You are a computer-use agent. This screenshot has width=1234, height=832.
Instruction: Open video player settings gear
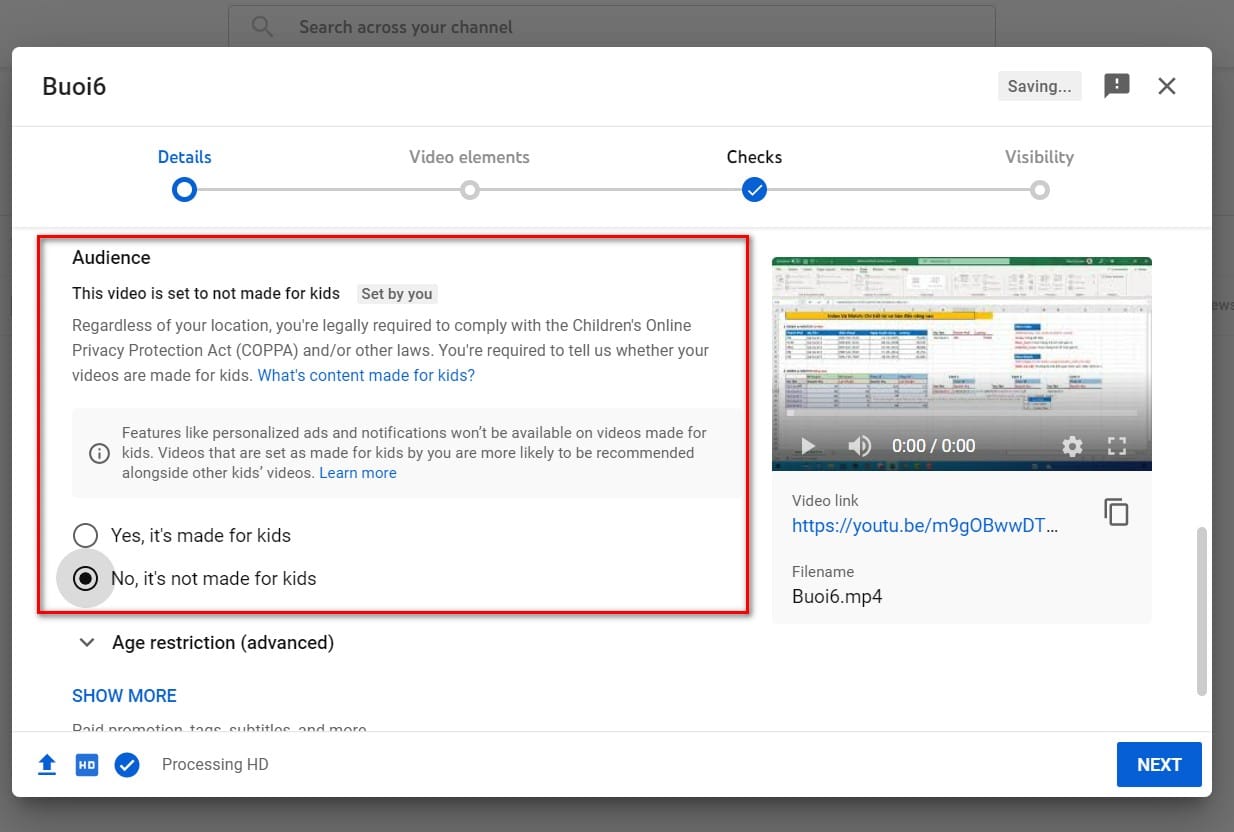click(1072, 446)
